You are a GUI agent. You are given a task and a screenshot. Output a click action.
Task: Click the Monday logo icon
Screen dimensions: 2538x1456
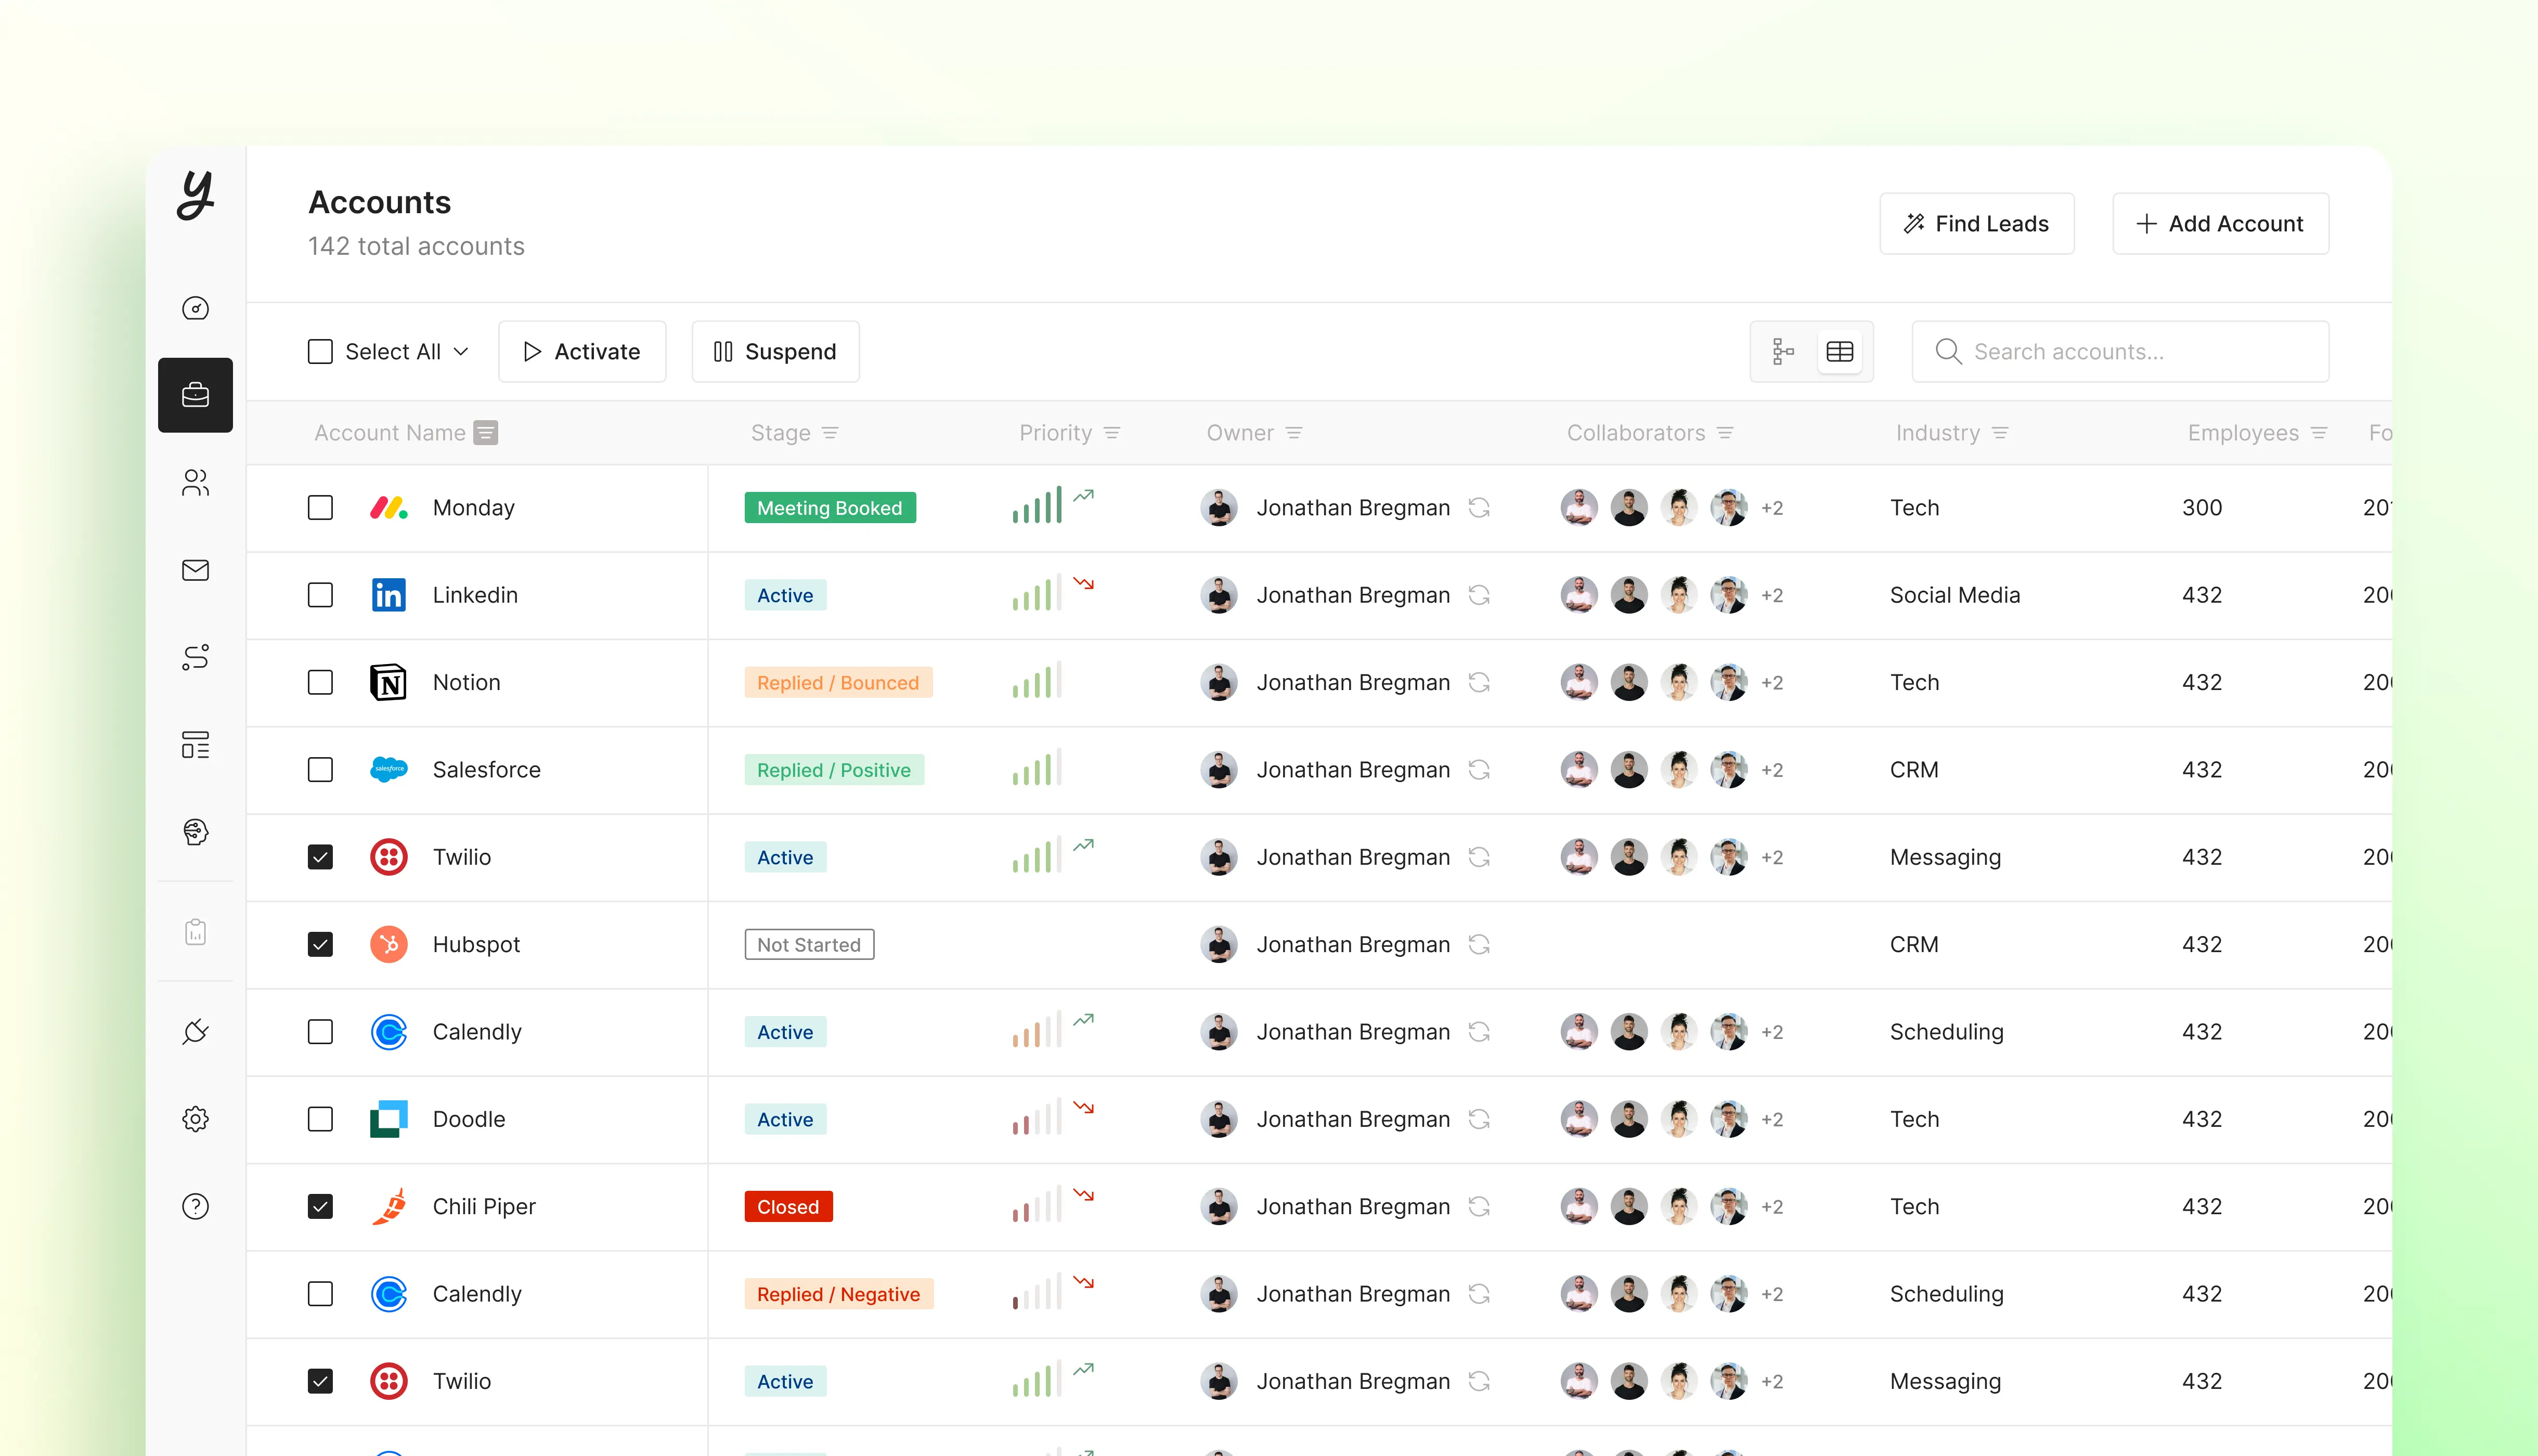click(389, 508)
